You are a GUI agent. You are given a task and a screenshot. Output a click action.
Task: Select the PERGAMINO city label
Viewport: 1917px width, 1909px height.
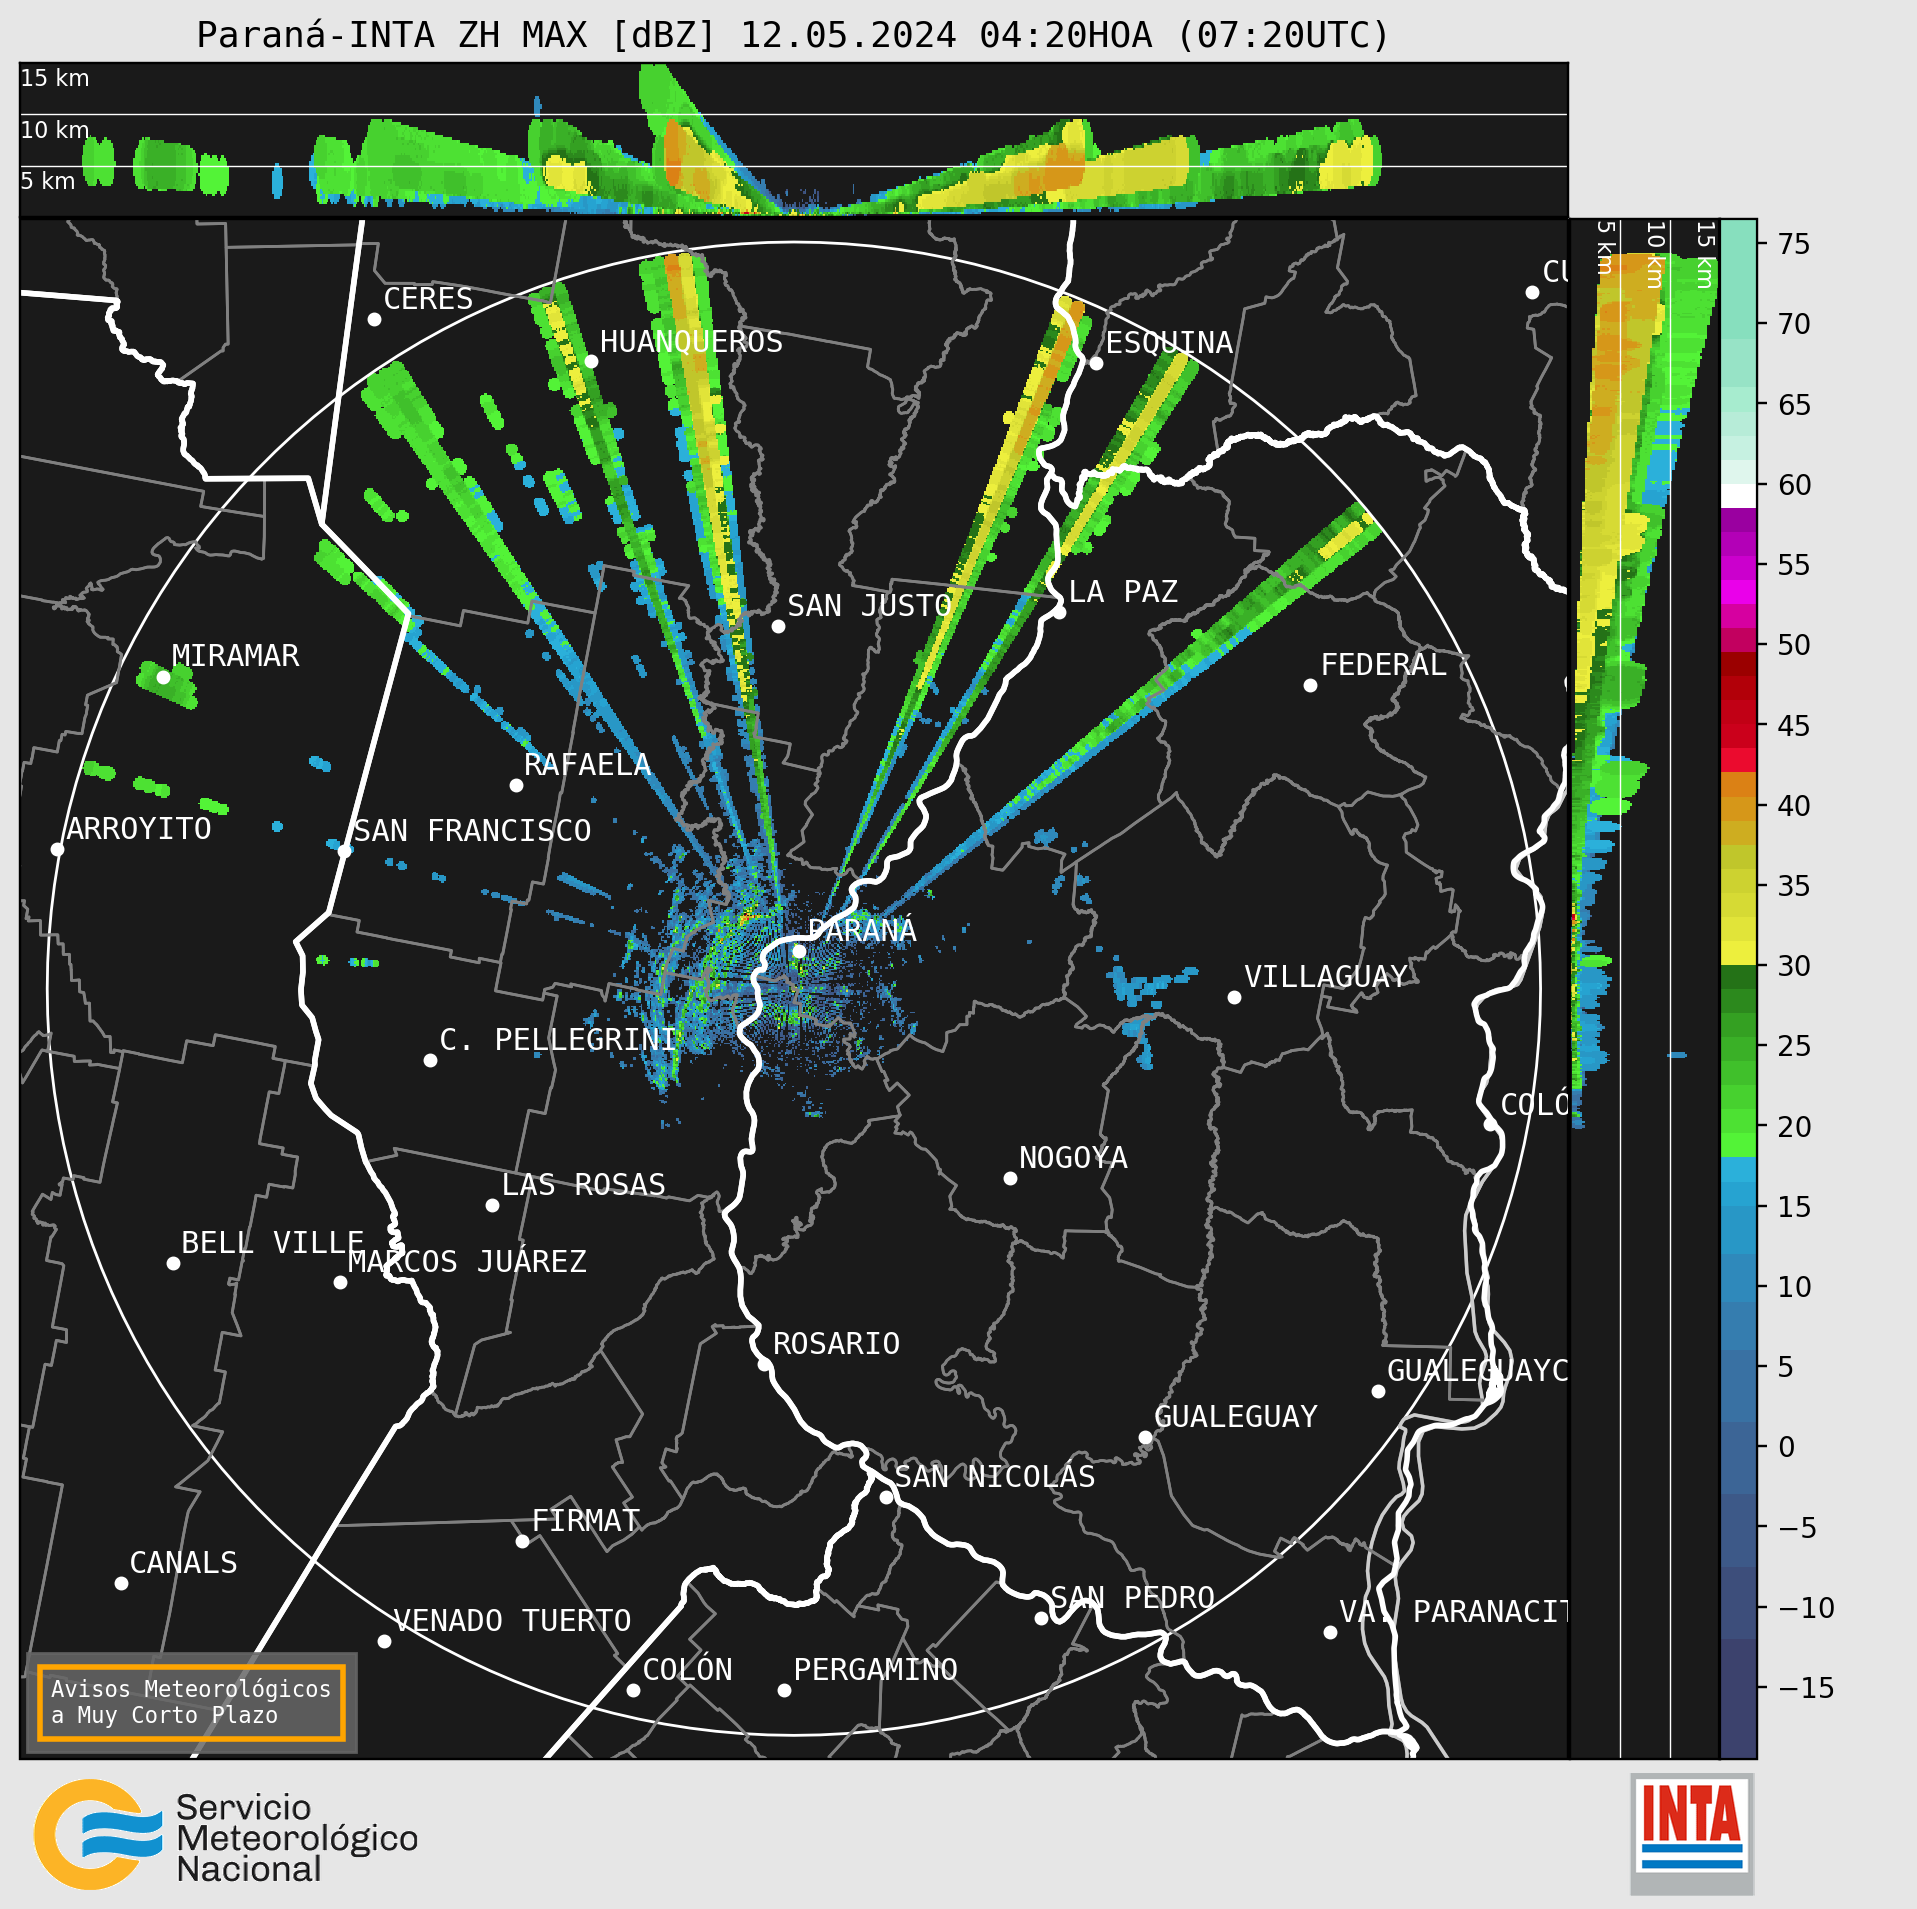coord(875,1669)
